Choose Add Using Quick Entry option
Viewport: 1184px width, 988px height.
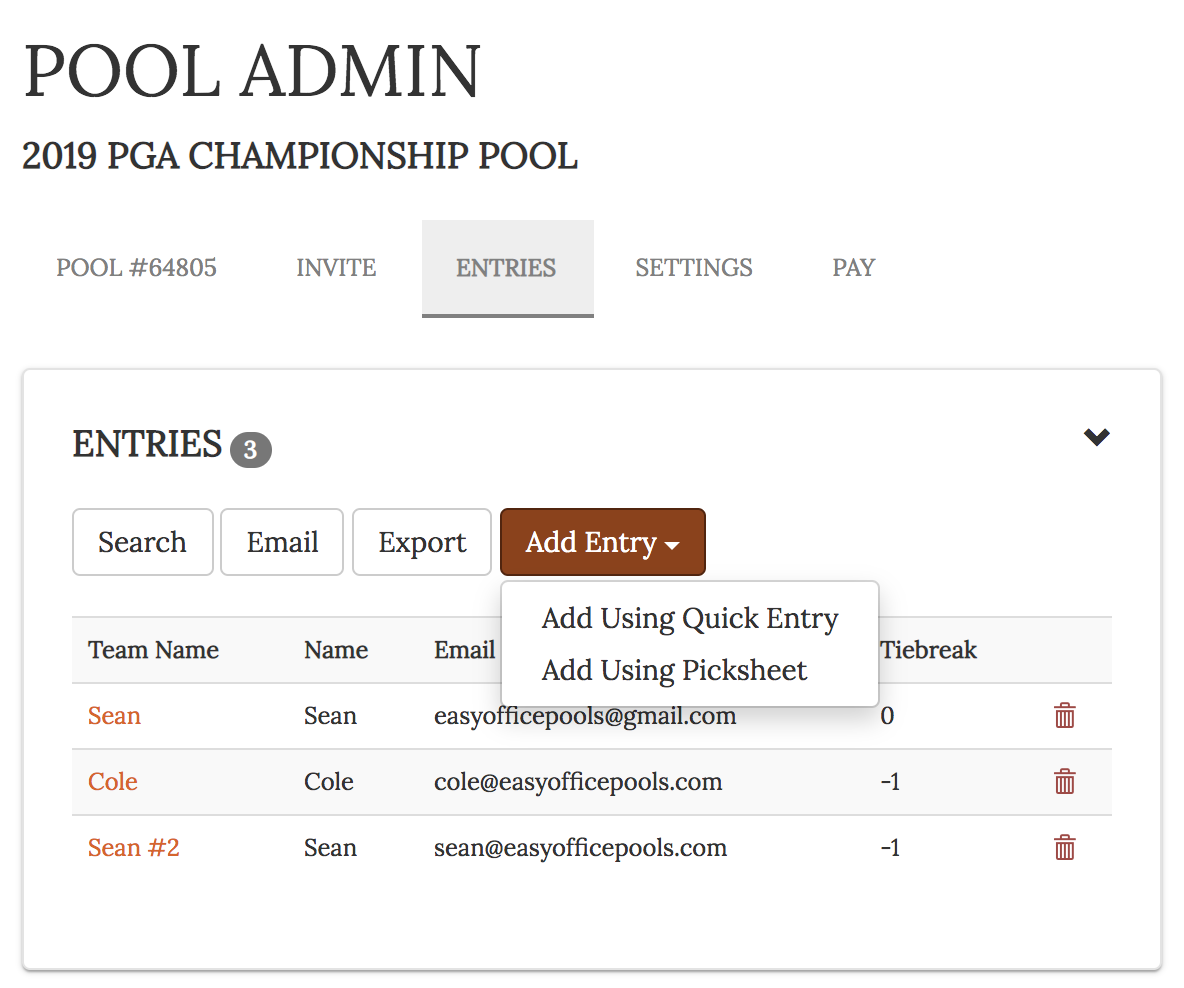tap(690, 619)
